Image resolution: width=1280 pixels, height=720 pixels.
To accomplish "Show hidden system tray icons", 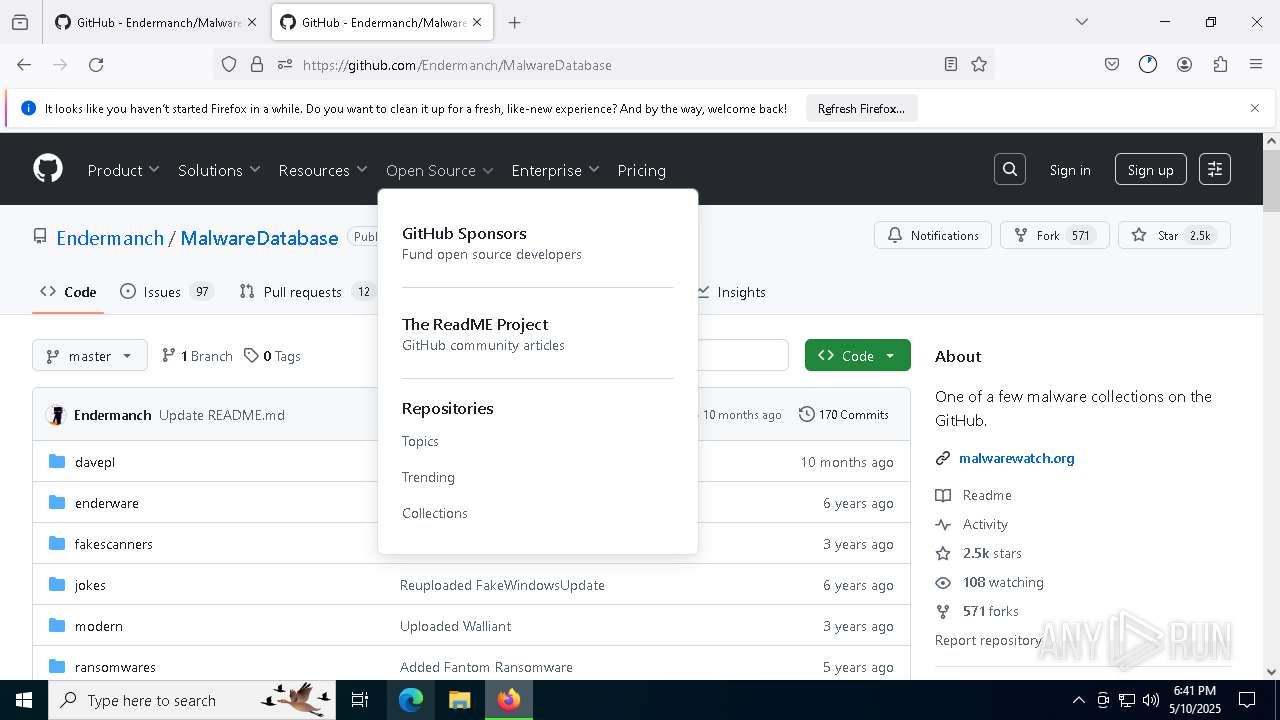I will click(1078, 700).
